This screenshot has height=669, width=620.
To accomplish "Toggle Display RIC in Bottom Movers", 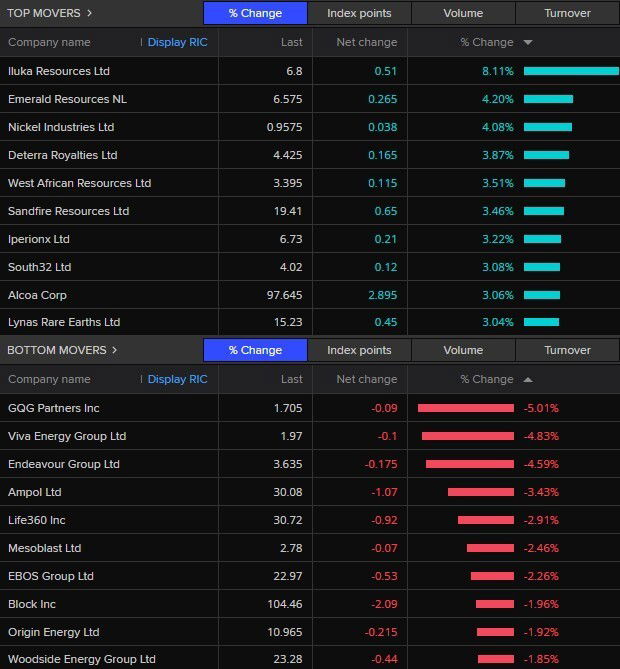I will 177,380.
